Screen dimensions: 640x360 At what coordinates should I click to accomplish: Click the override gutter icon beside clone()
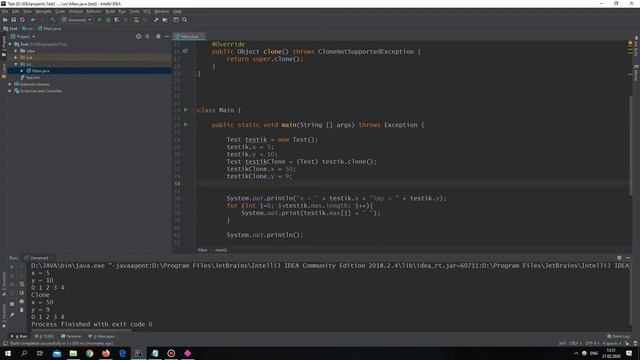pyautogui.click(x=185, y=51)
